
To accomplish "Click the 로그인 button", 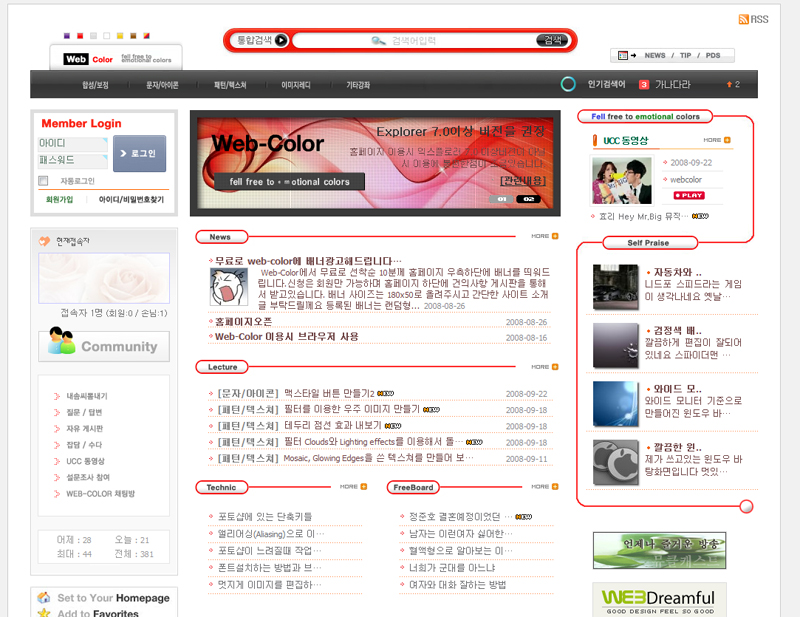I will pyautogui.click(x=139, y=153).
